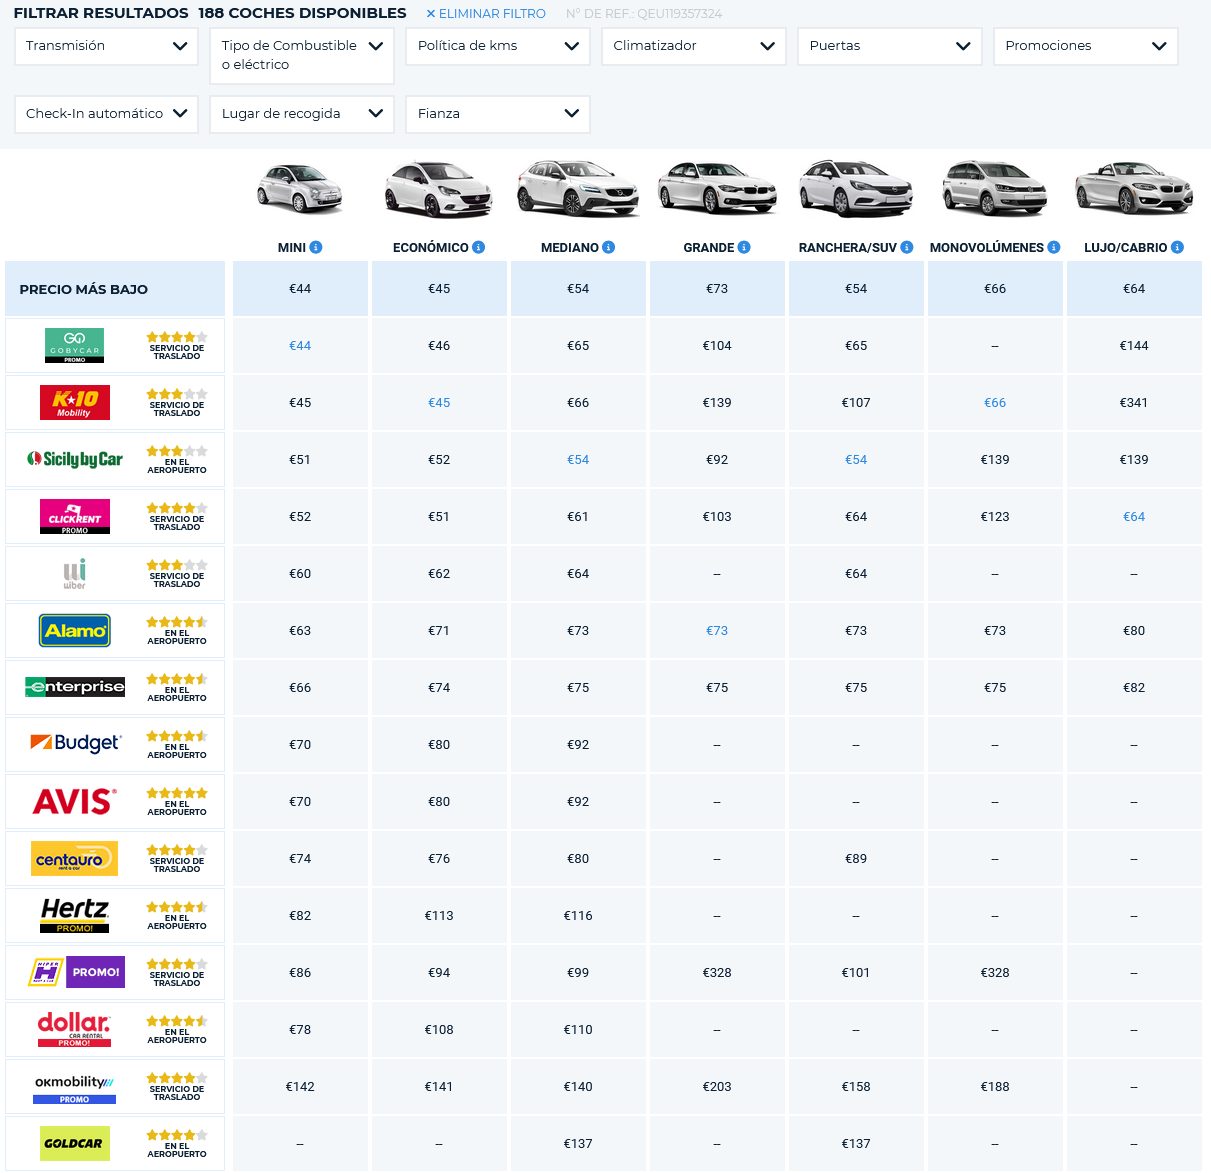Open the Tipo de Combustible dropdown
This screenshot has height=1173, width=1211.
pos(302,55)
